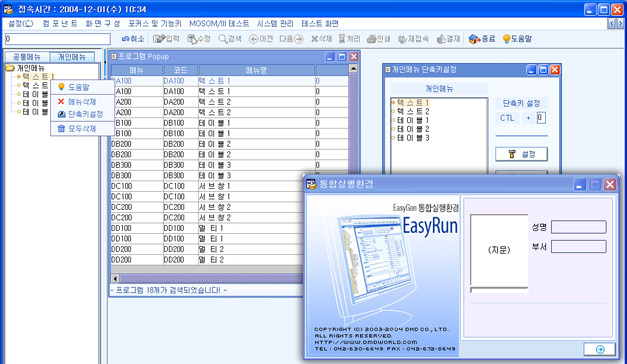Sort by the 코드 column header
This screenshot has height=364, width=627.
(x=180, y=70)
